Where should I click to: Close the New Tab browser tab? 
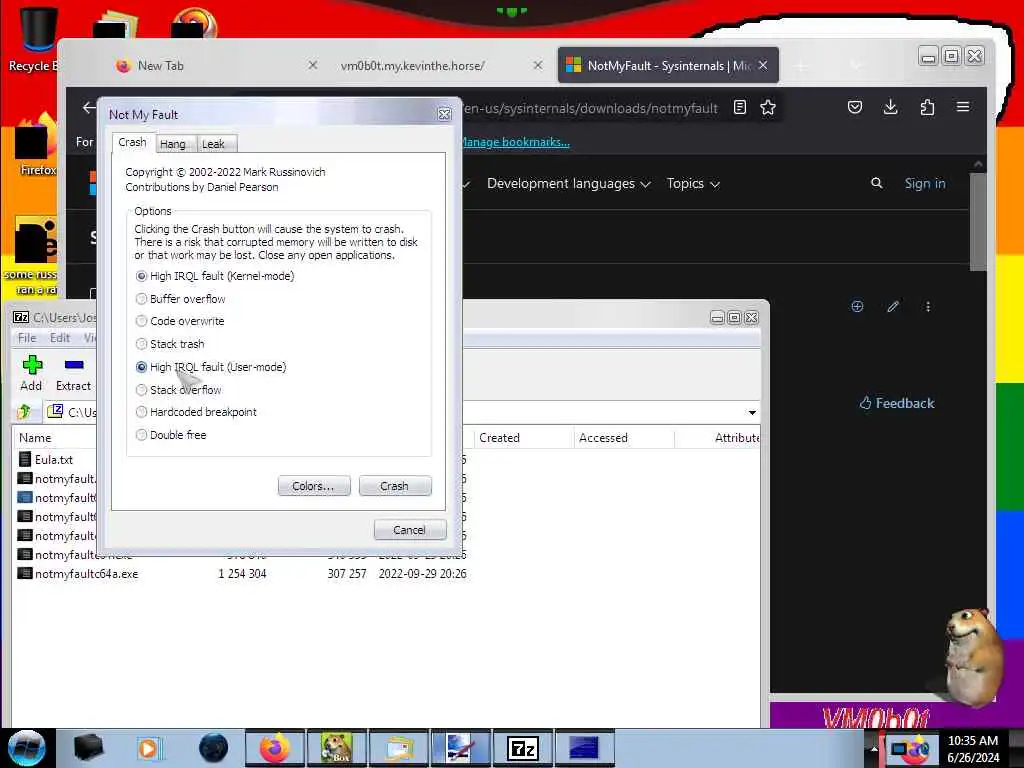[313, 65]
